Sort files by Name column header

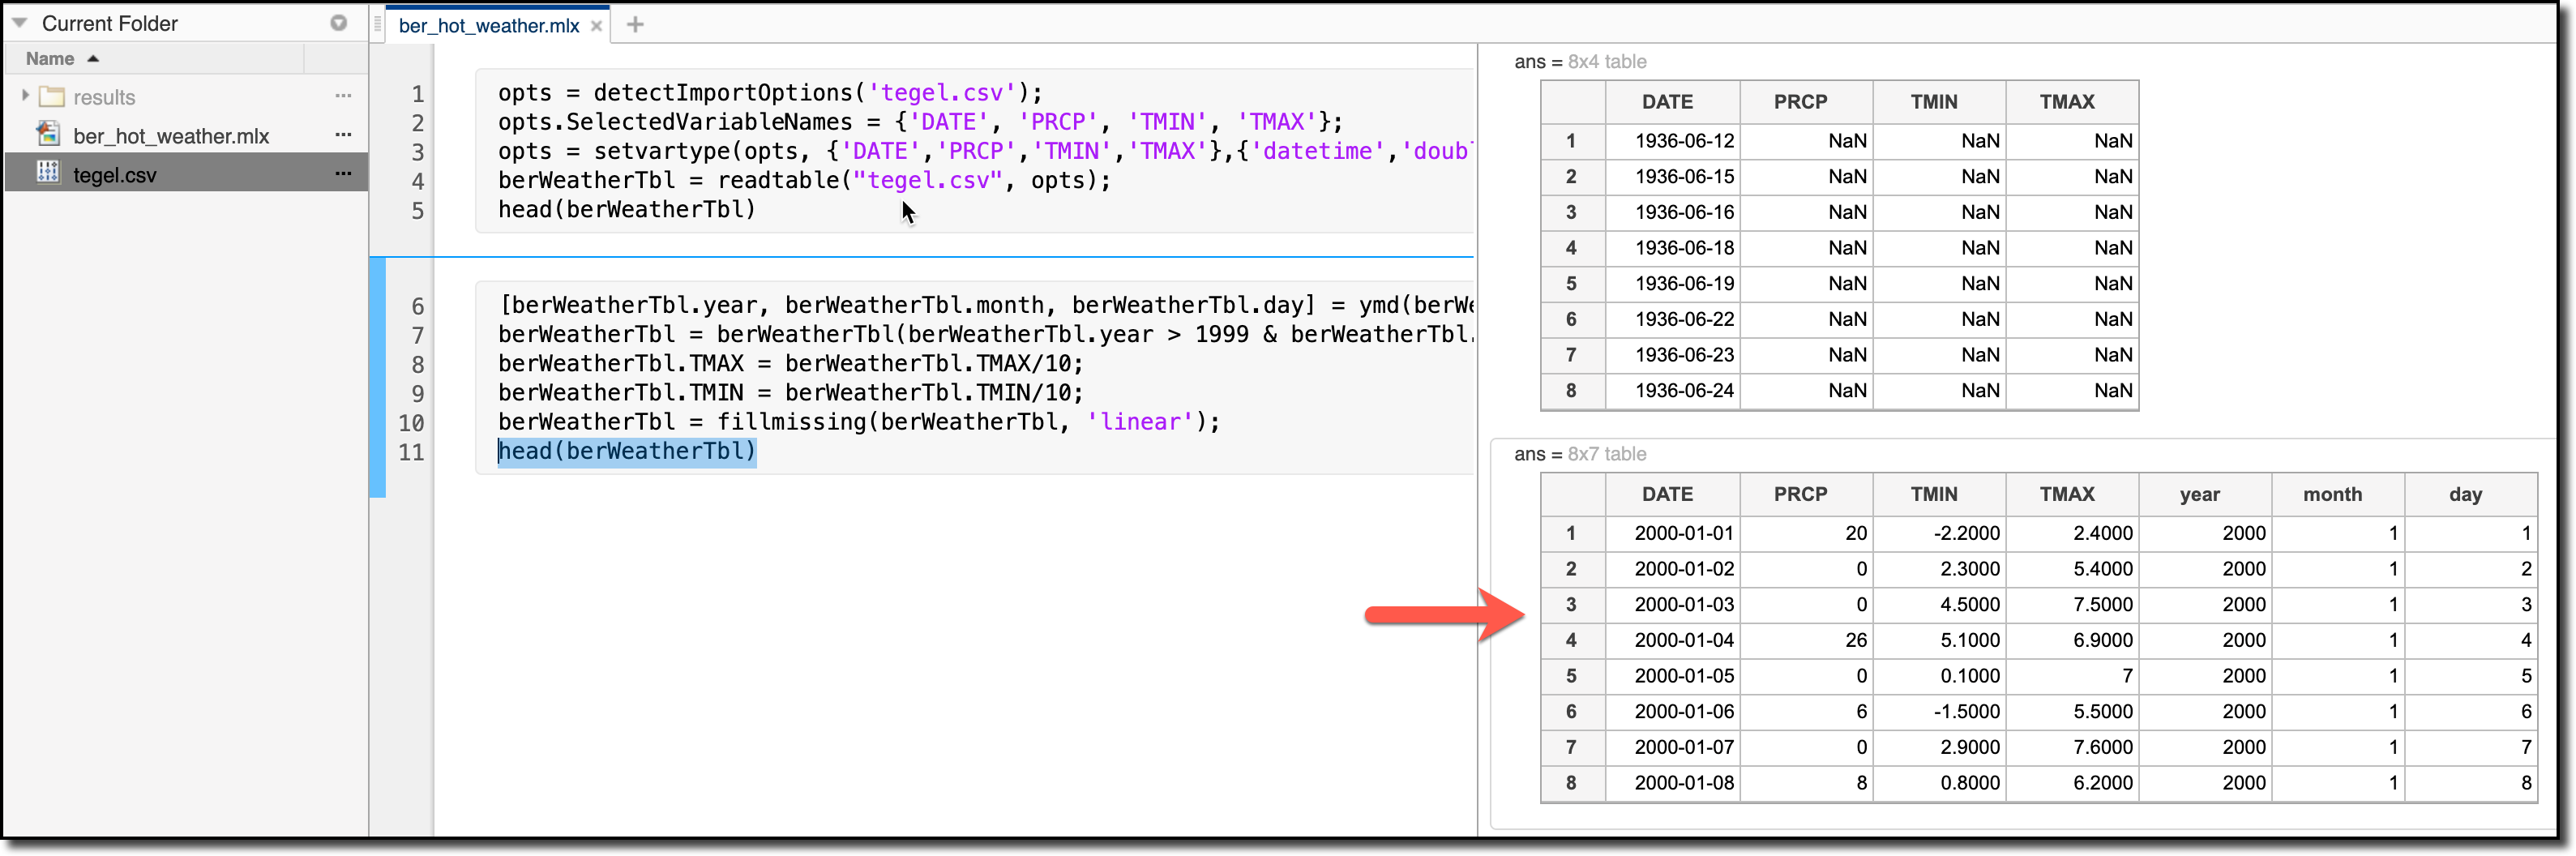pyautogui.click(x=50, y=59)
